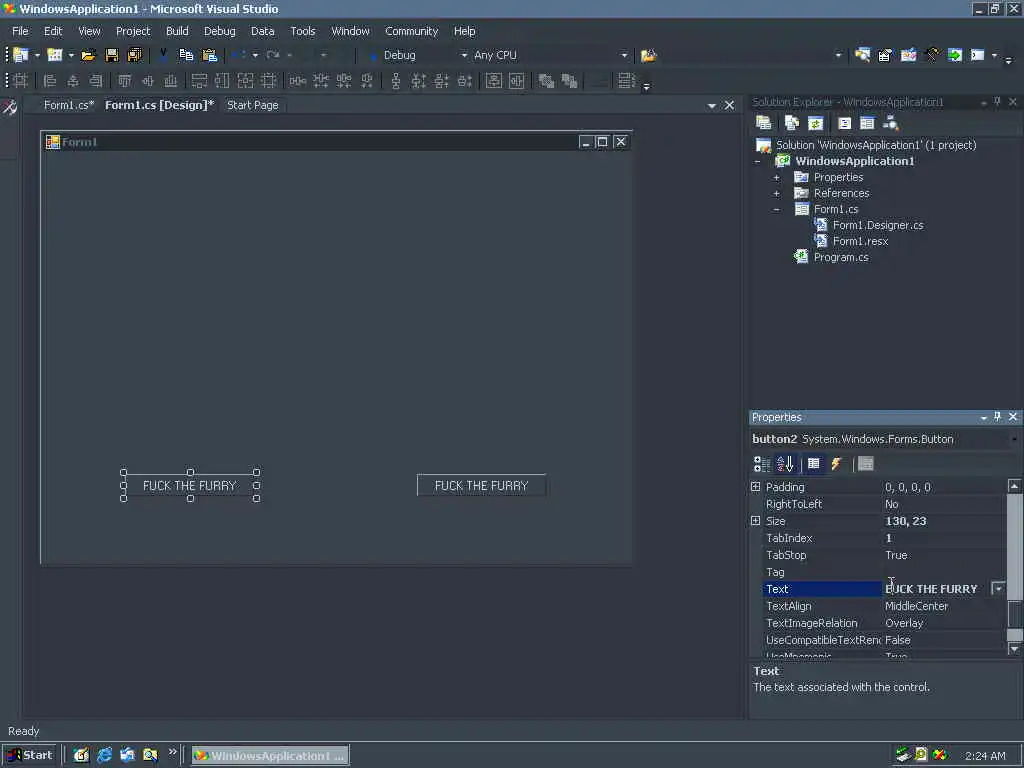1024x768 pixels.
Task: Expand the Properties folder node
Action: (776, 177)
